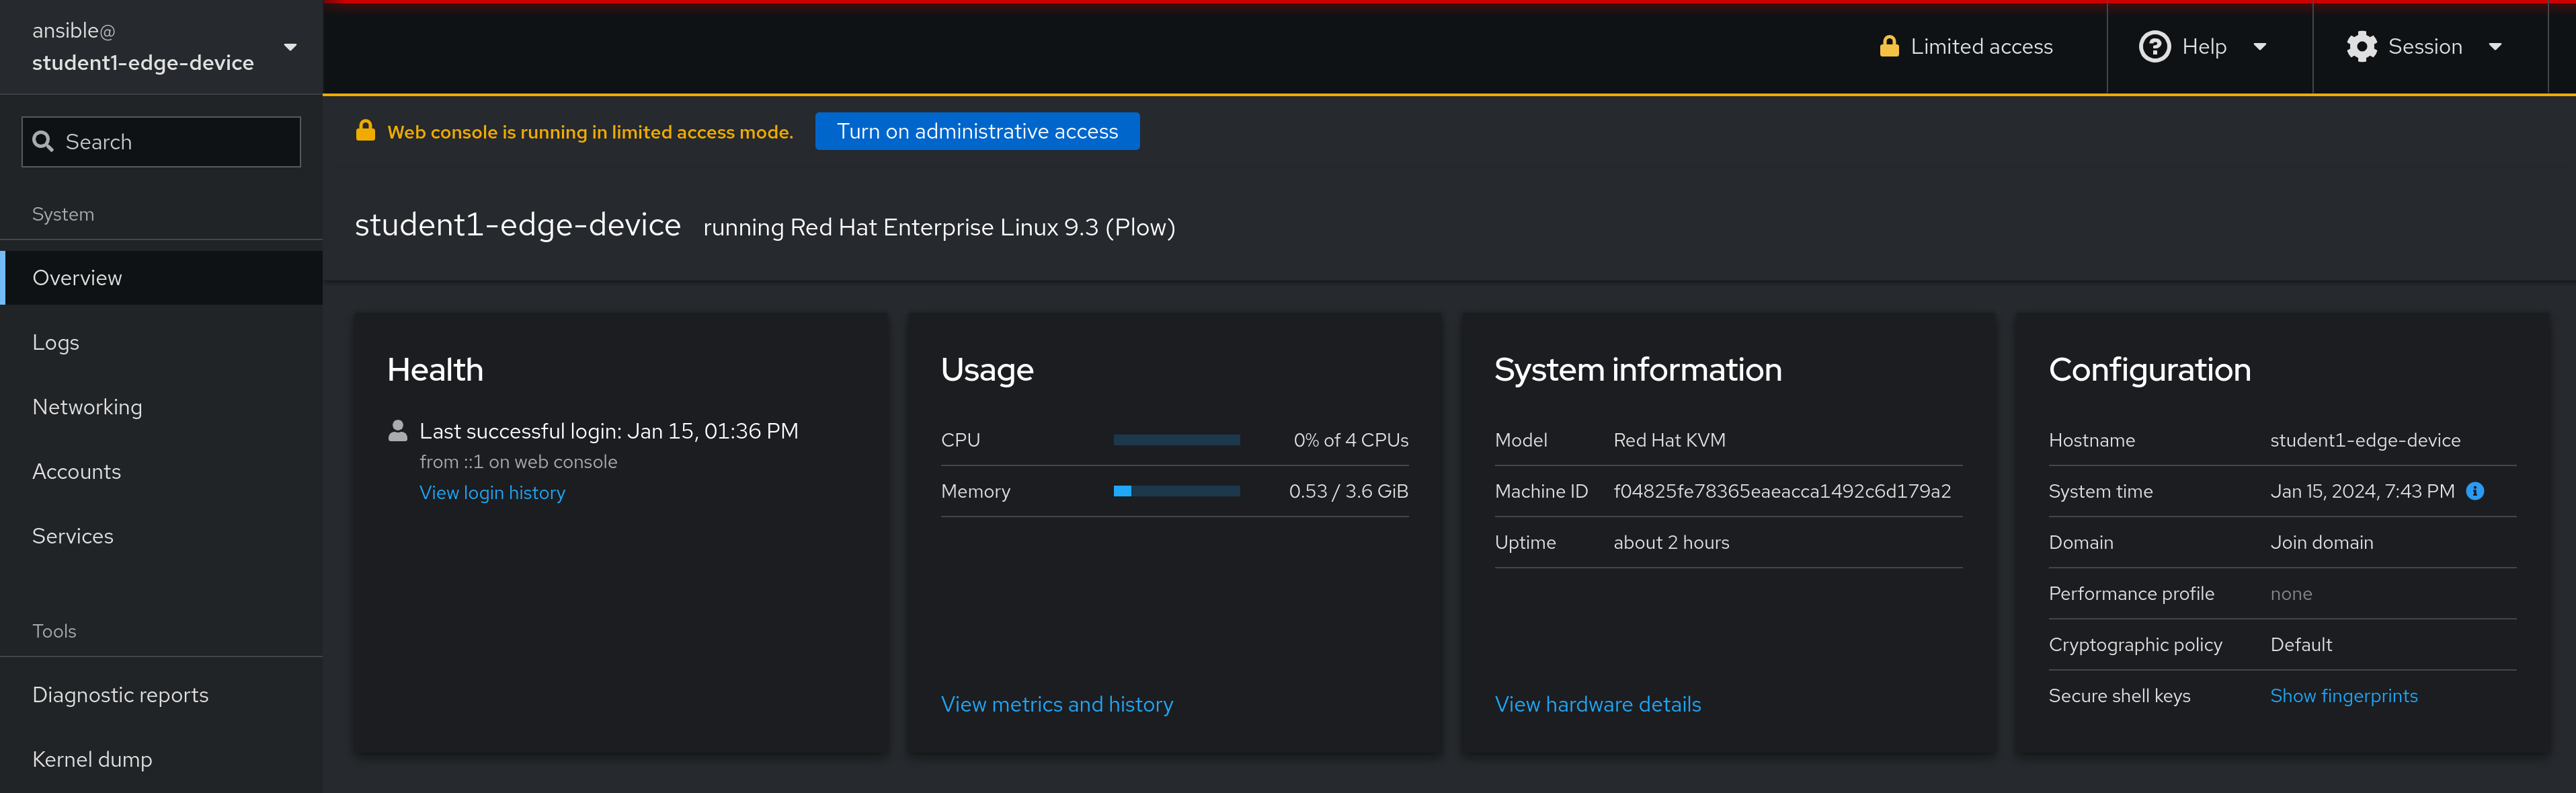Turn on administrative access

click(977, 131)
